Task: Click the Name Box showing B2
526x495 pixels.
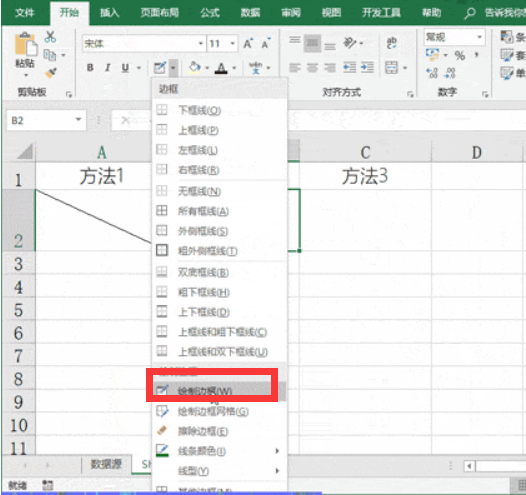Action: tap(46, 120)
